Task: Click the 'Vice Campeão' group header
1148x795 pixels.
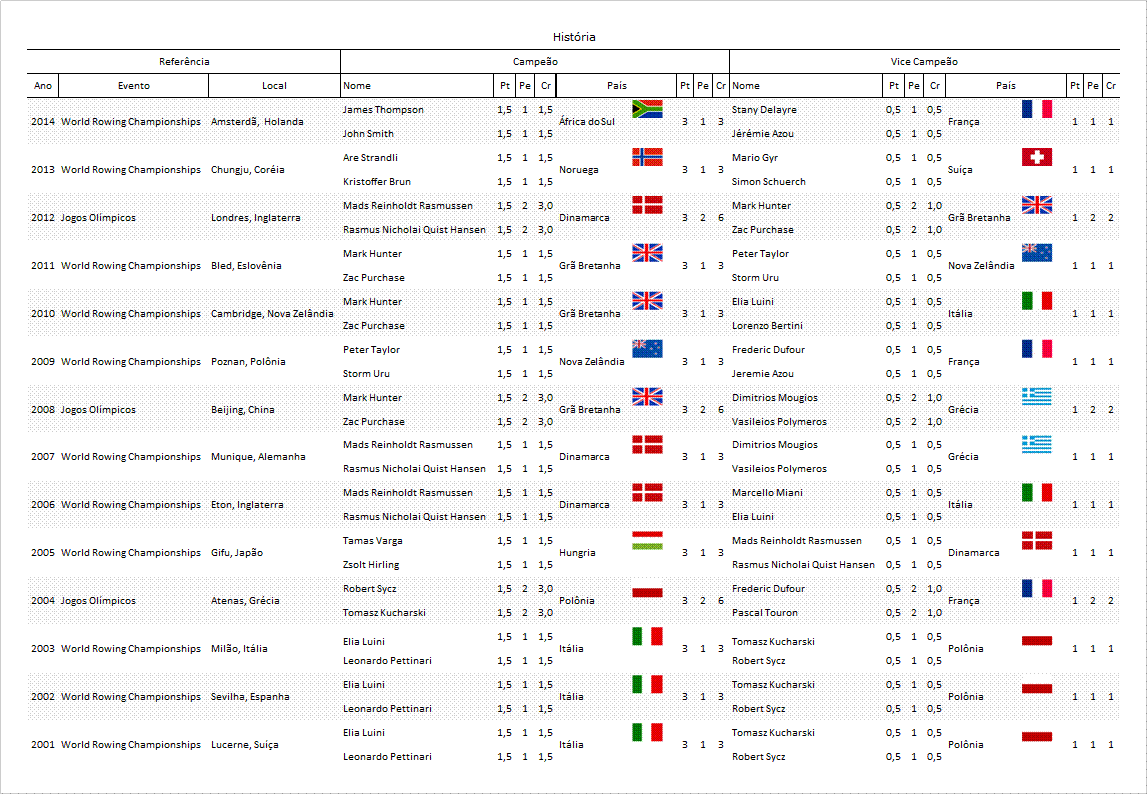Action: (924, 61)
